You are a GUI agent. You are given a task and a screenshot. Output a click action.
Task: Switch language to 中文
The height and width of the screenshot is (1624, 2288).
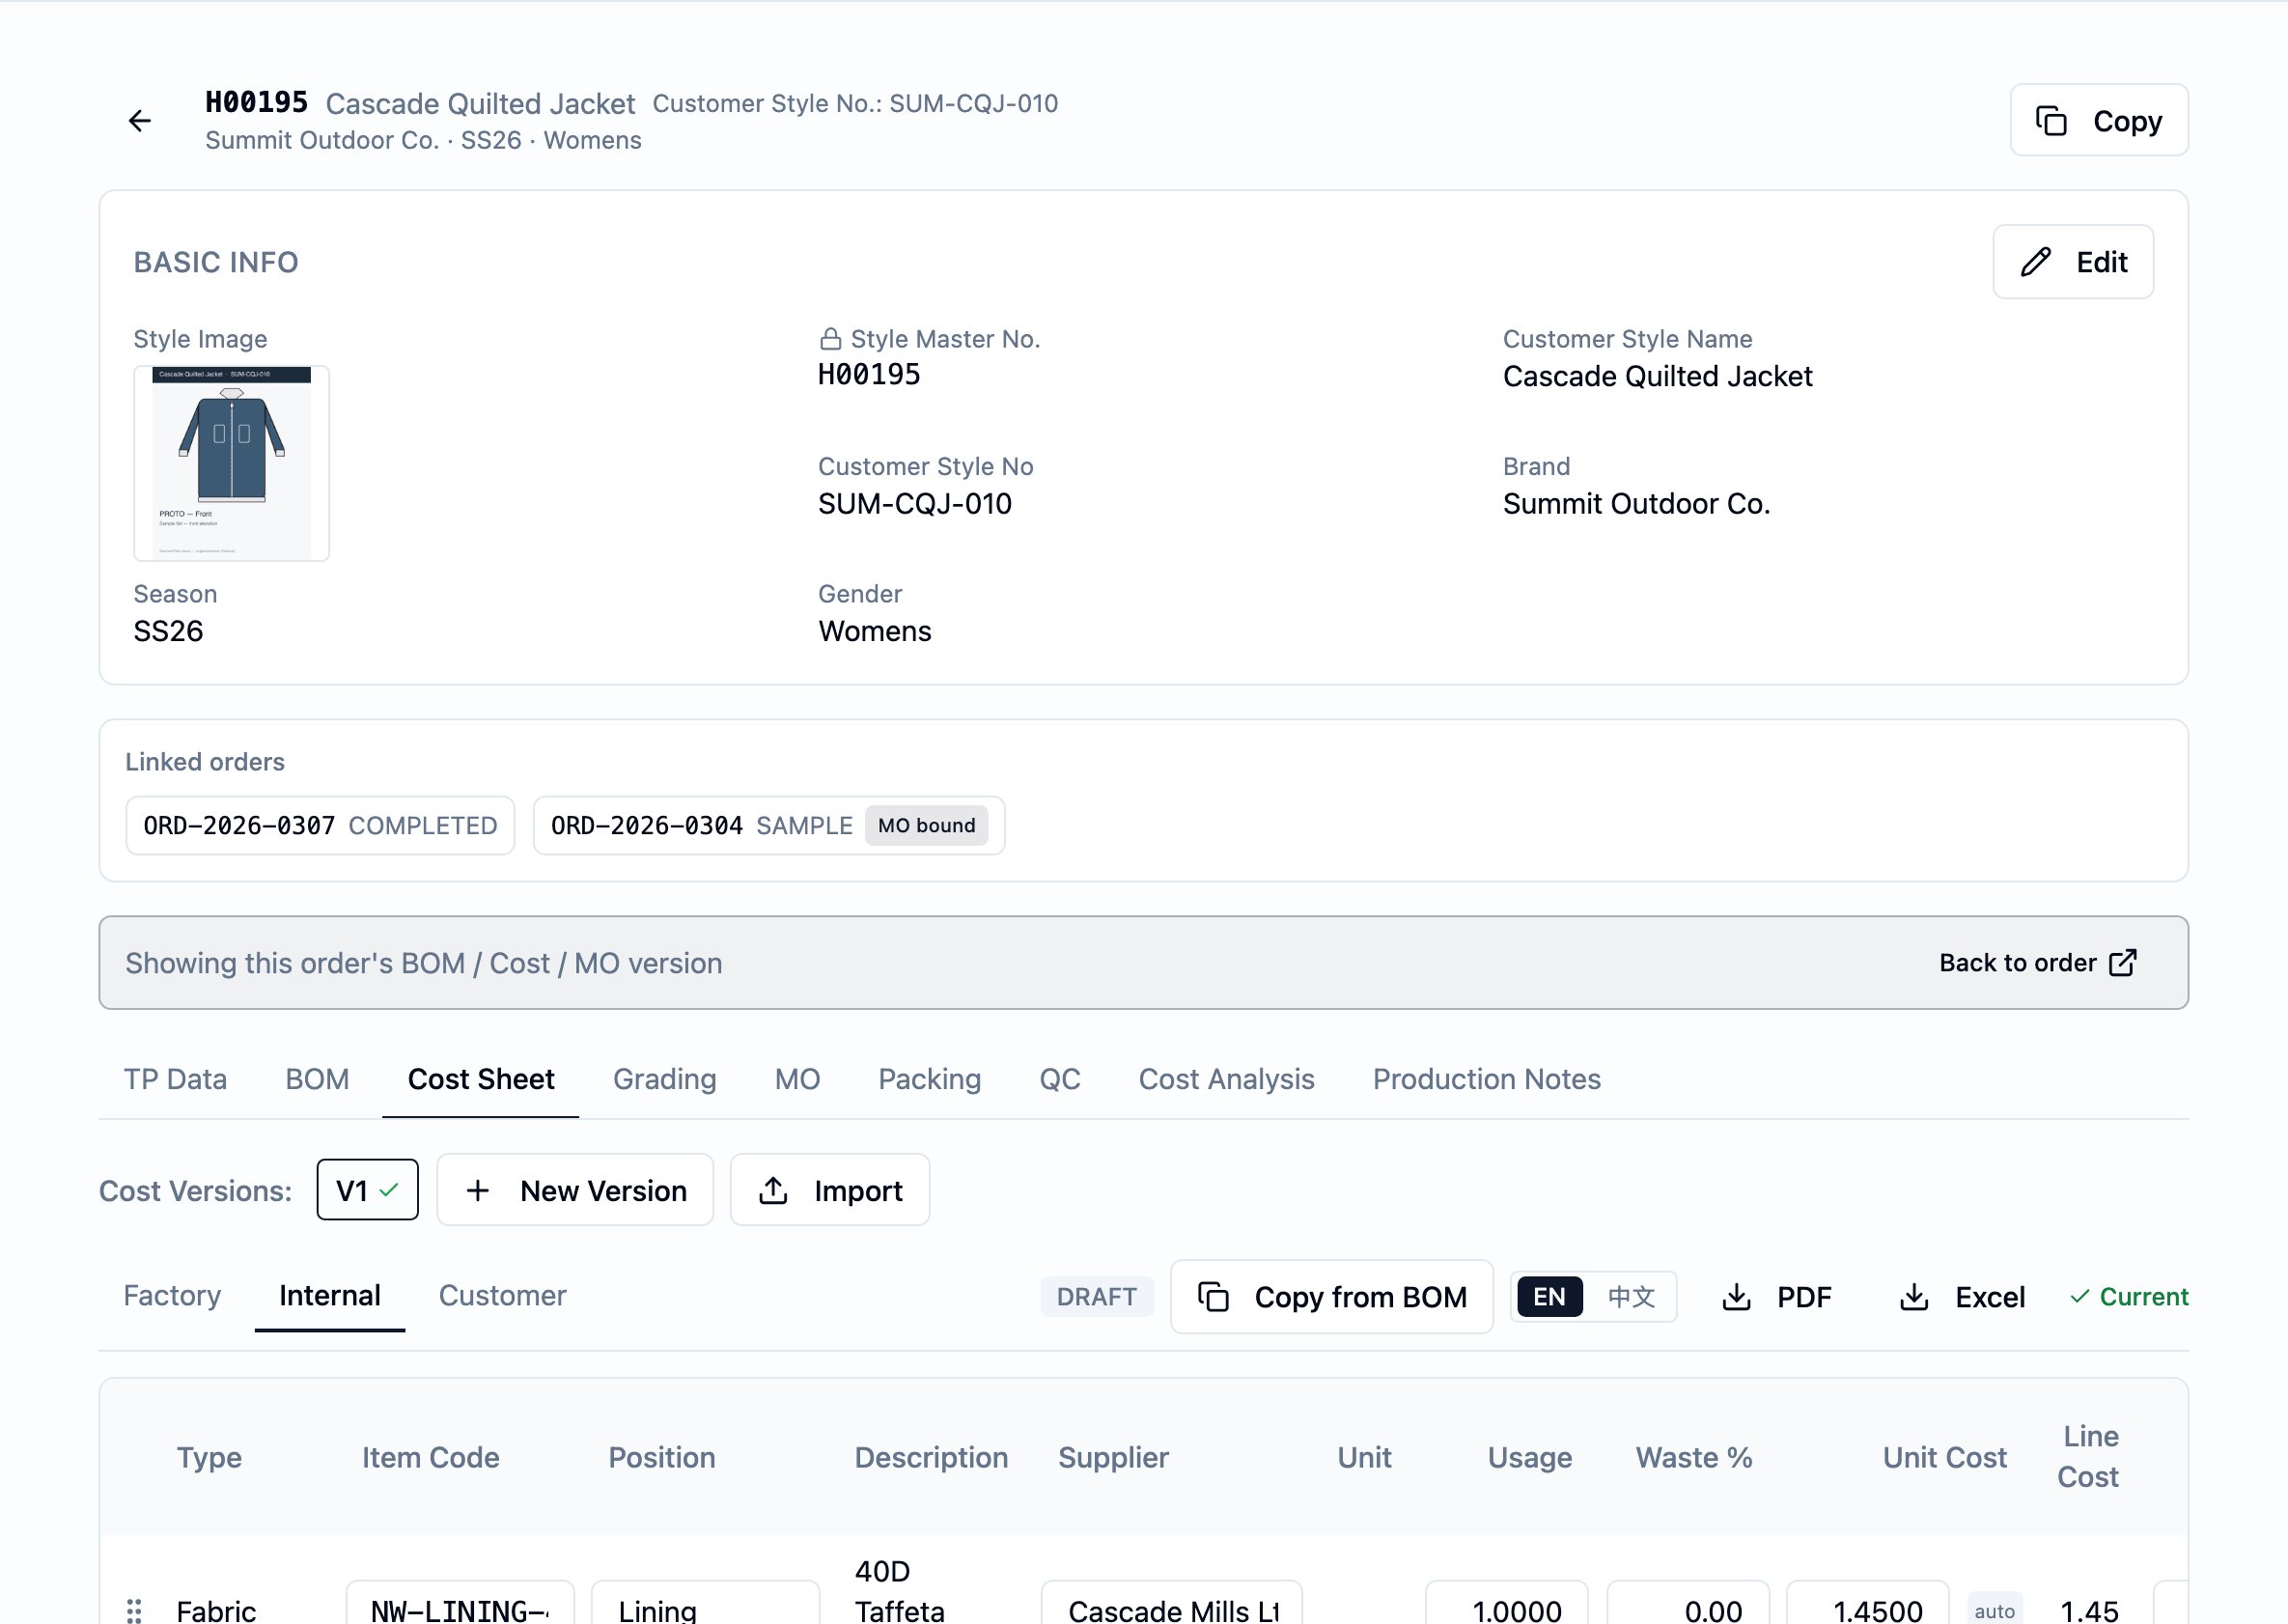[1631, 1297]
